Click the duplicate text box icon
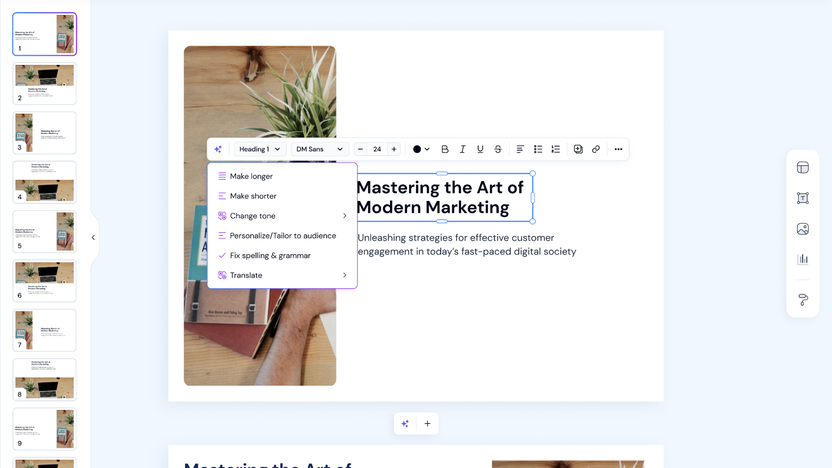The height and width of the screenshot is (468, 832). coord(578,149)
